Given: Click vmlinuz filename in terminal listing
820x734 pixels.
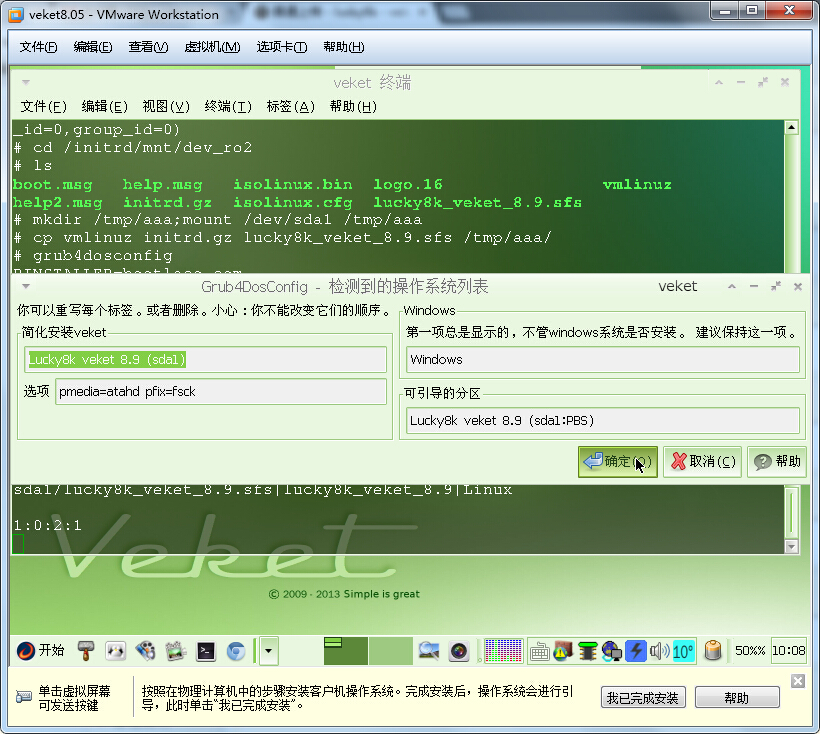Looking at the screenshot, I should coord(637,185).
